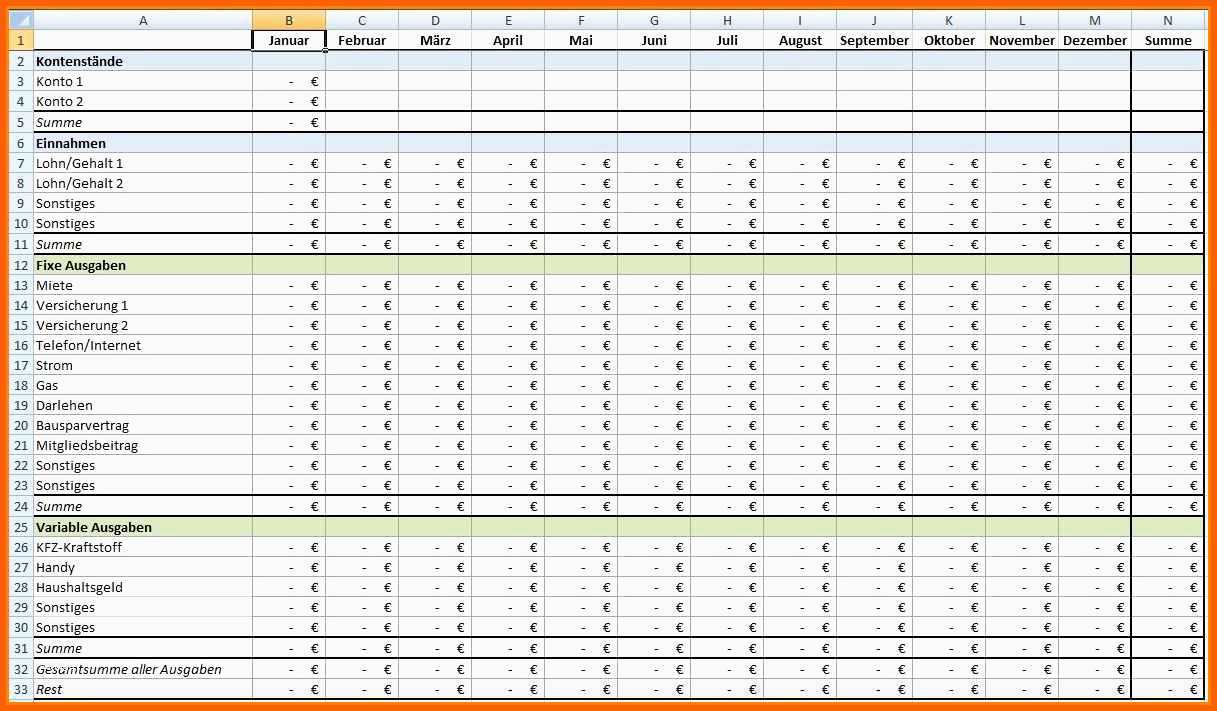This screenshot has width=1217, height=711.
Task: Select the Handy label cell
Action: pos(143,567)
